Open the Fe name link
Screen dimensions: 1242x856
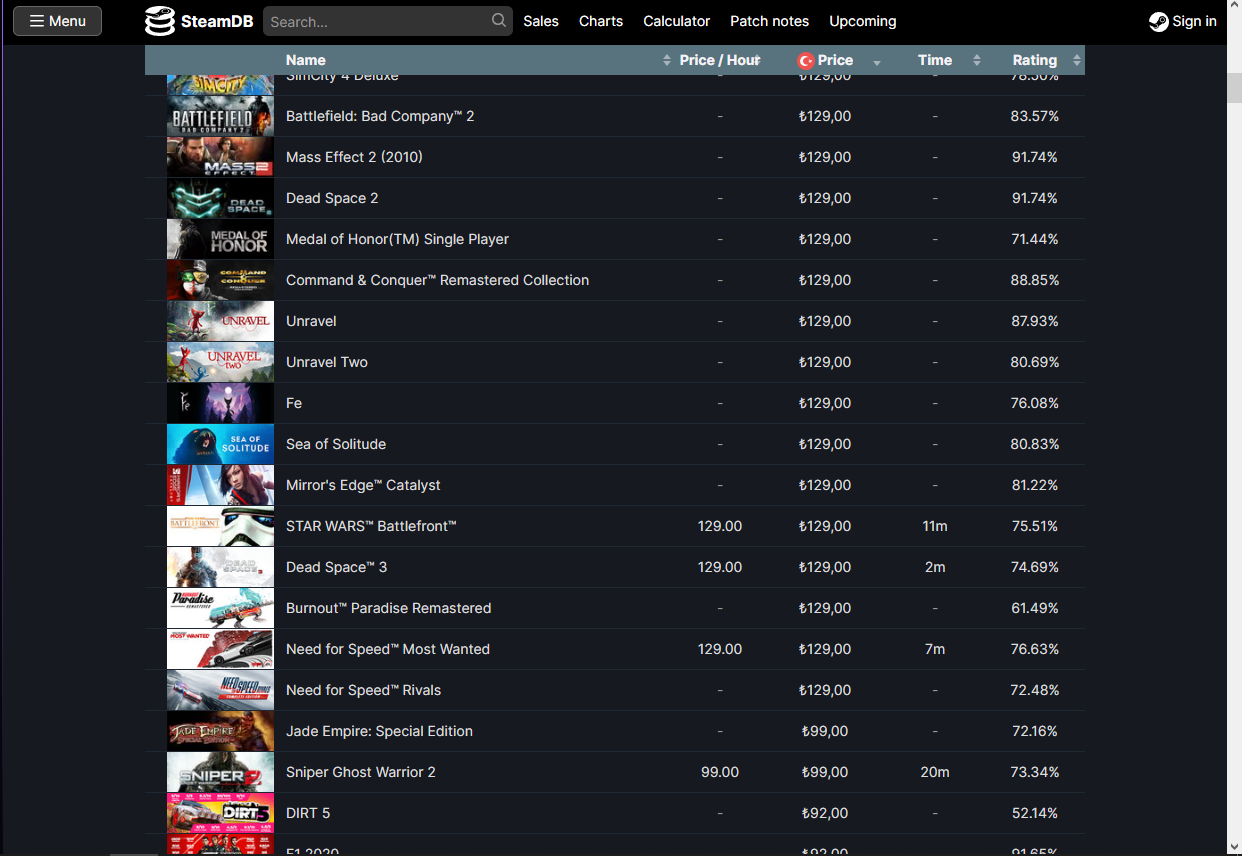[294, 403]
